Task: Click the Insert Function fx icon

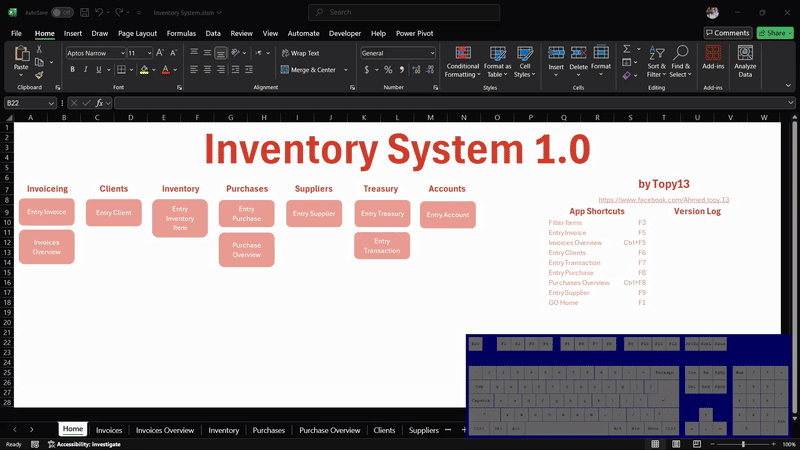Action: [x=99, y=103]
